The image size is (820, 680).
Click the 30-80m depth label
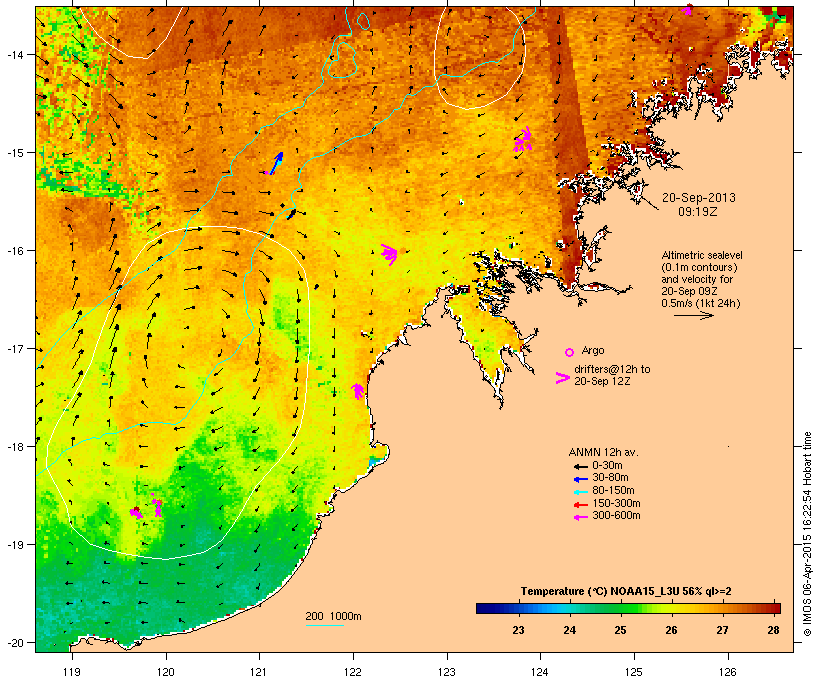[x=610, y=478]
